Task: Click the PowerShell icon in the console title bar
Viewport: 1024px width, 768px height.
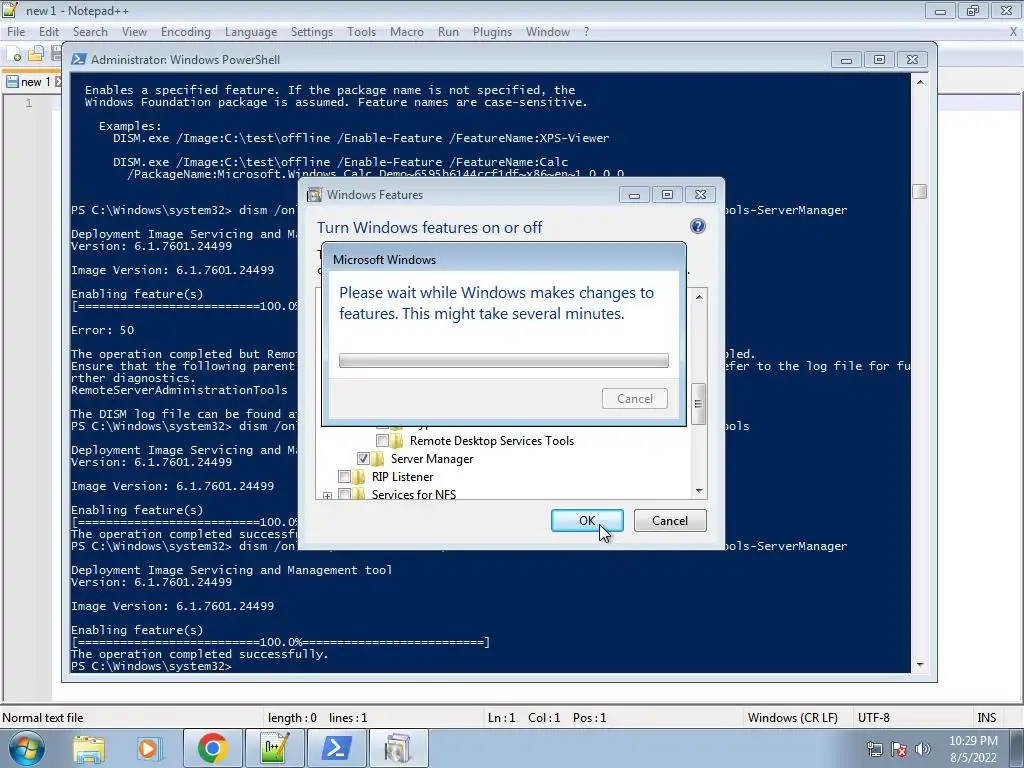Action: tap(79, 59)
